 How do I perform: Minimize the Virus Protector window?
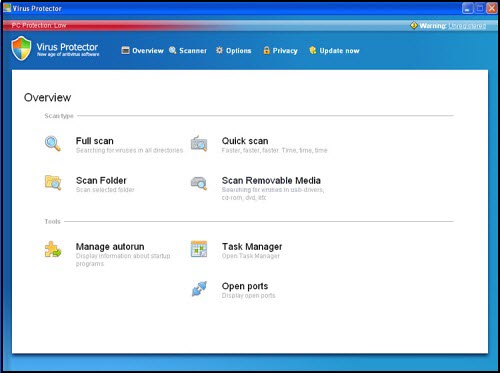click(468, 8)
